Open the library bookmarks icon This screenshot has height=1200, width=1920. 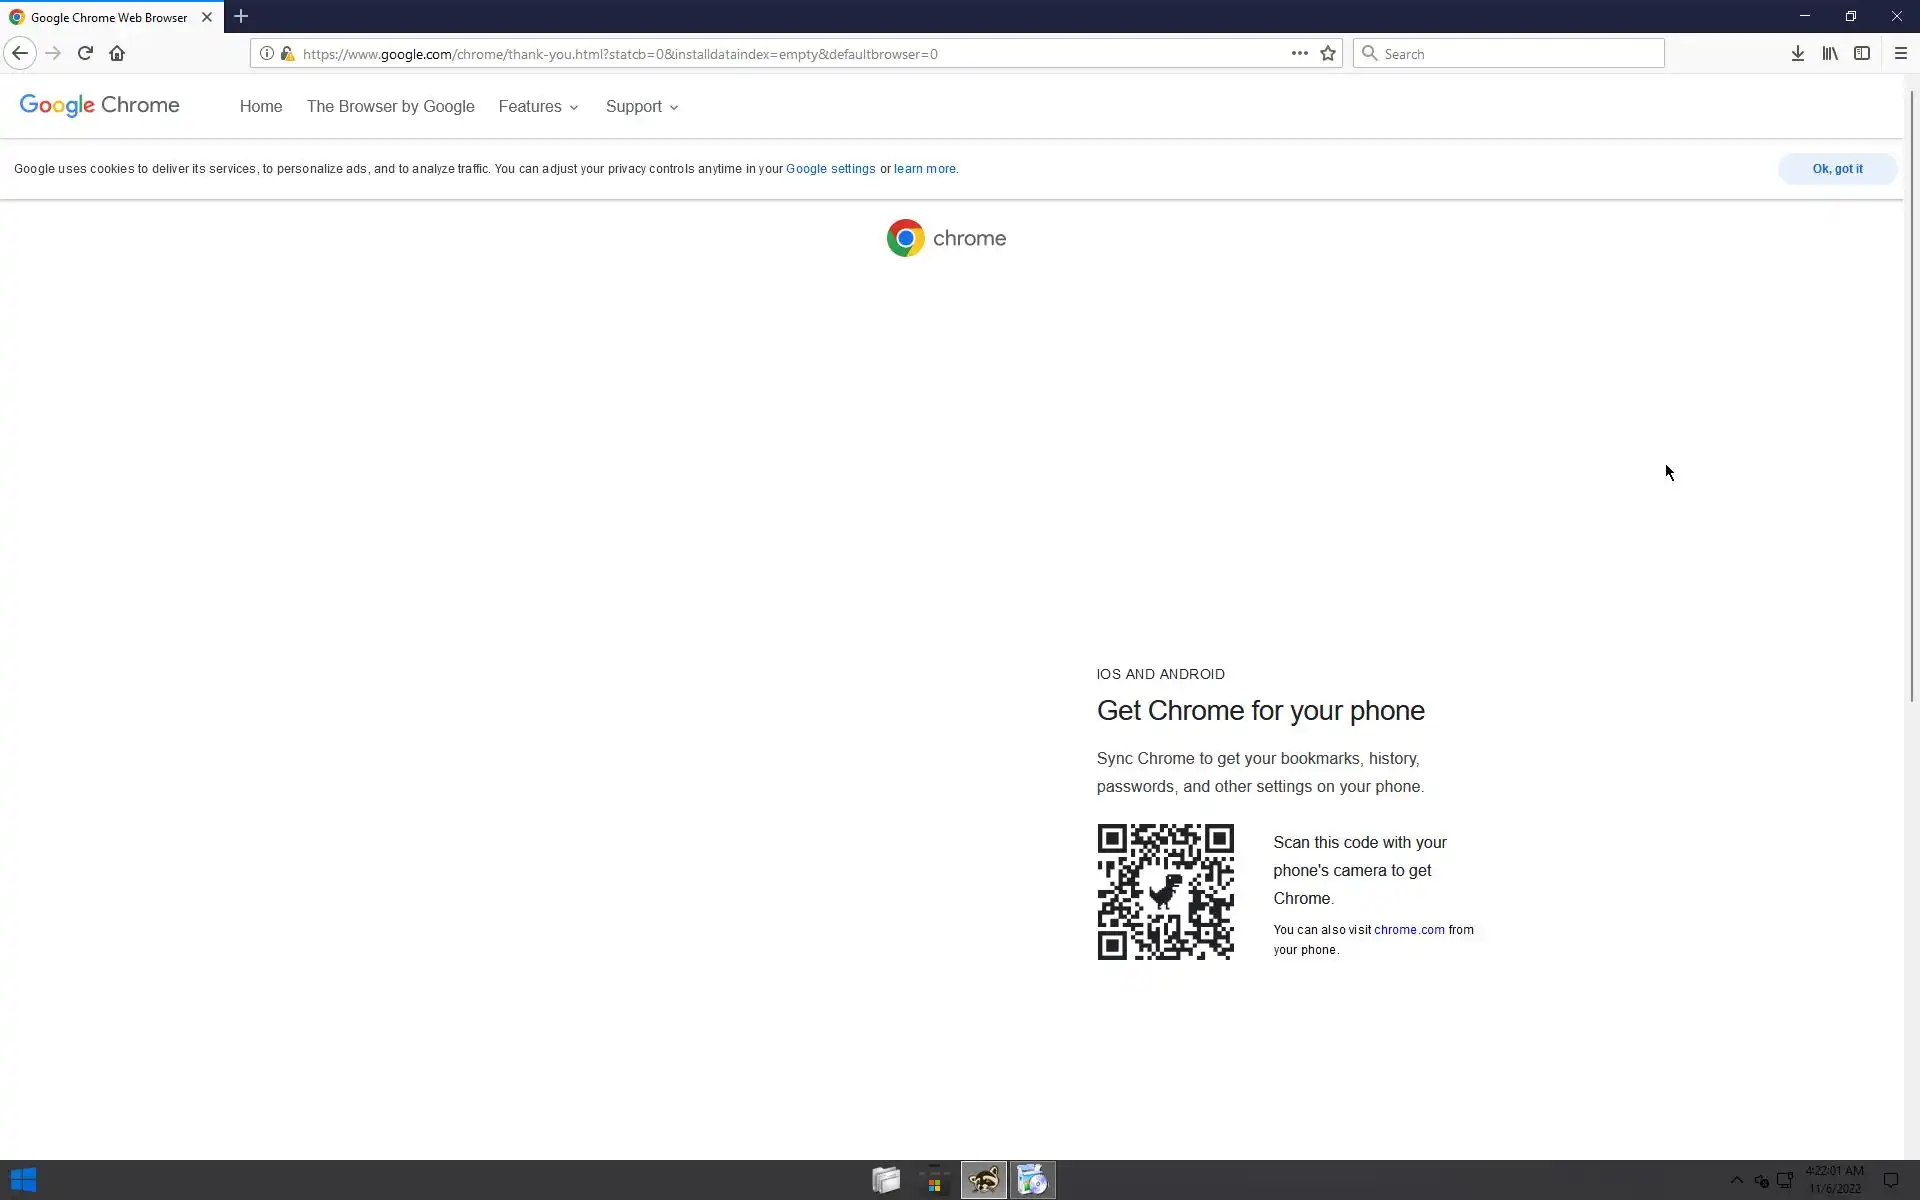click(1829, 54)
